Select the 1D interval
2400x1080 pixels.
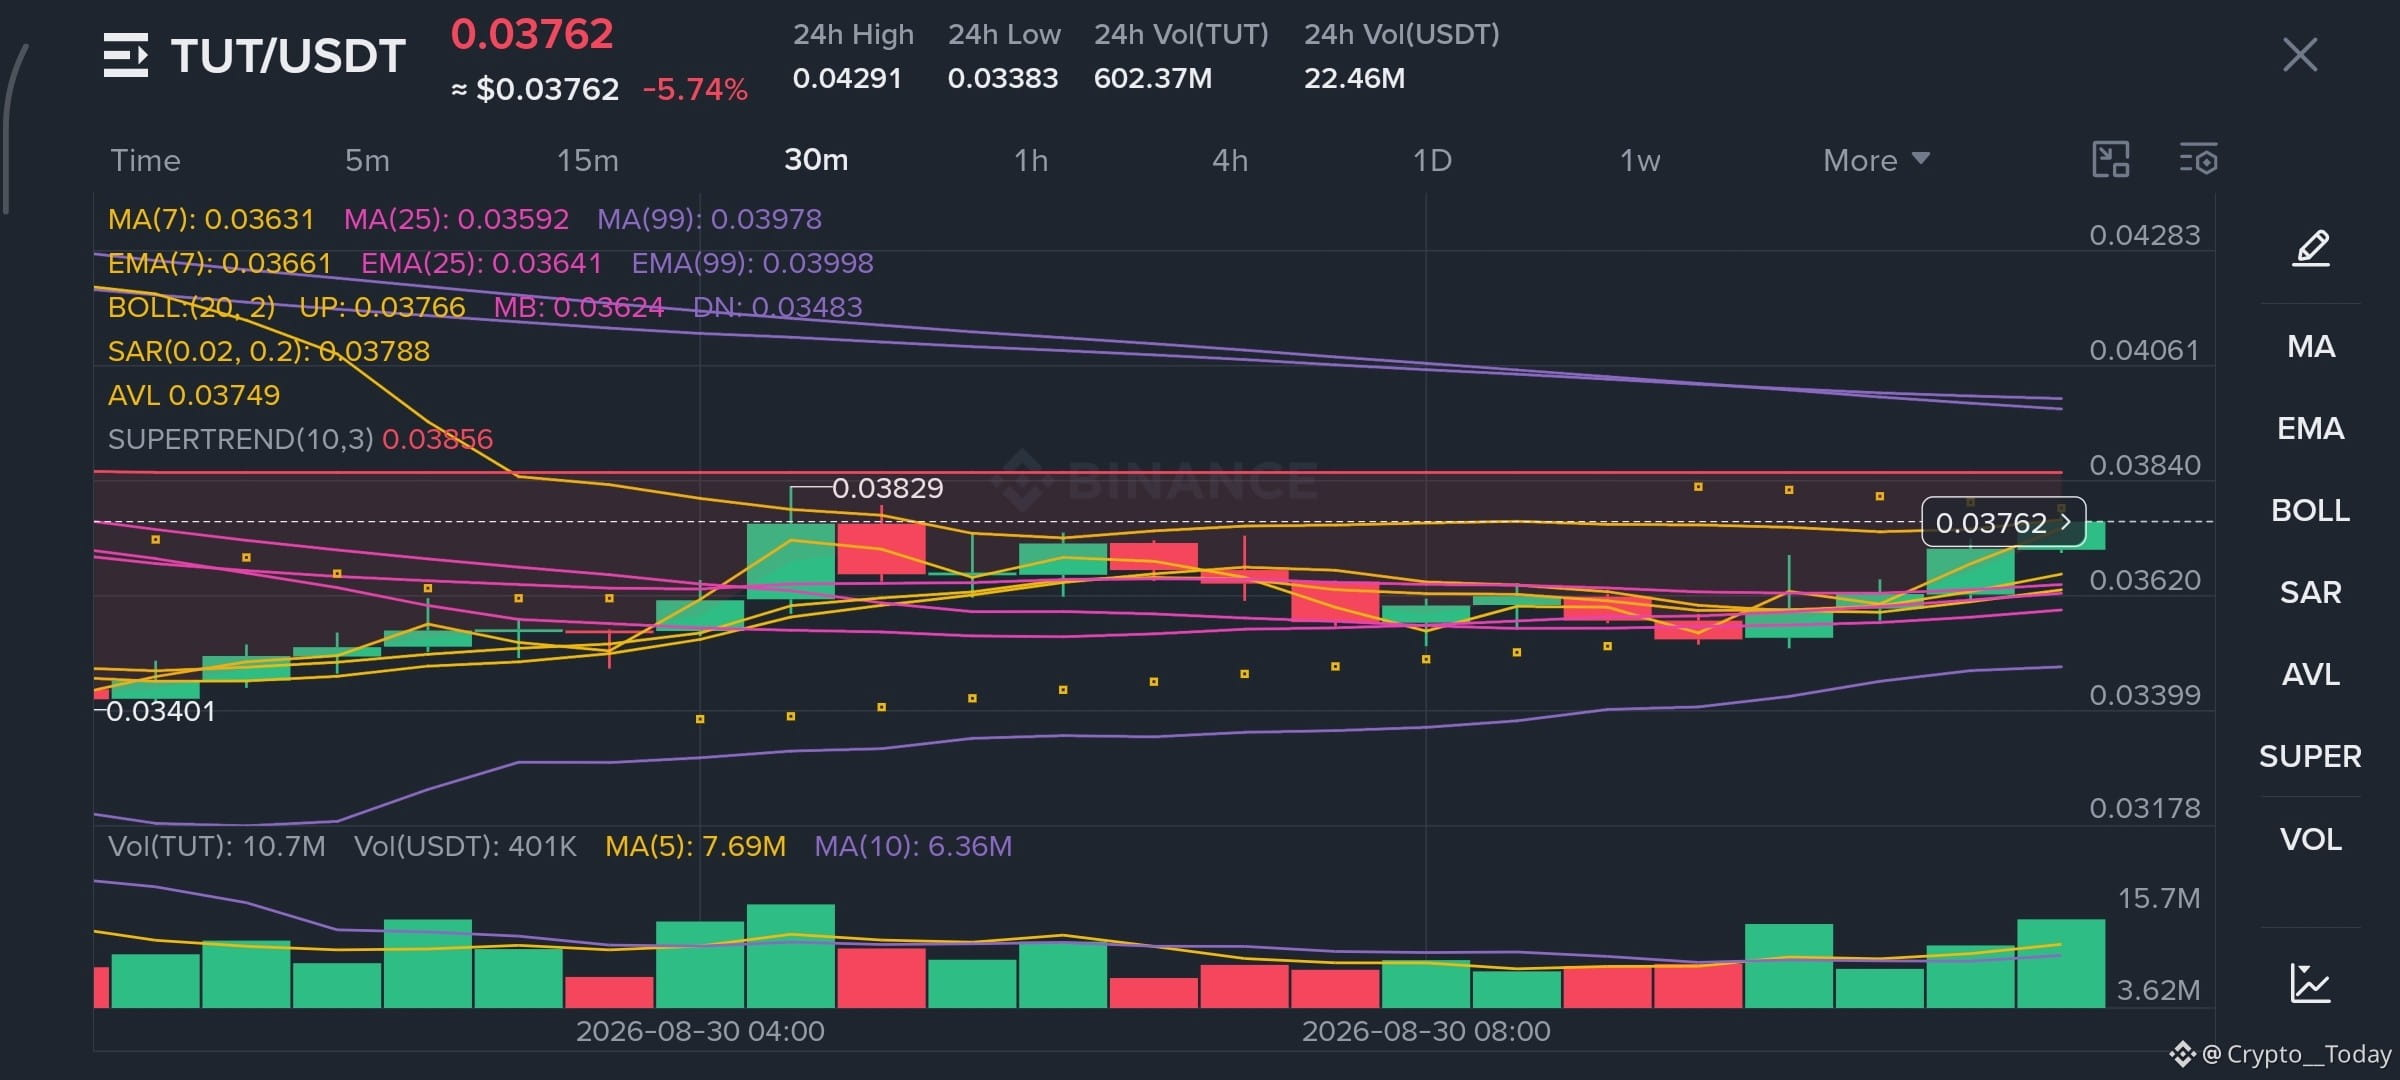[1432, 160]
